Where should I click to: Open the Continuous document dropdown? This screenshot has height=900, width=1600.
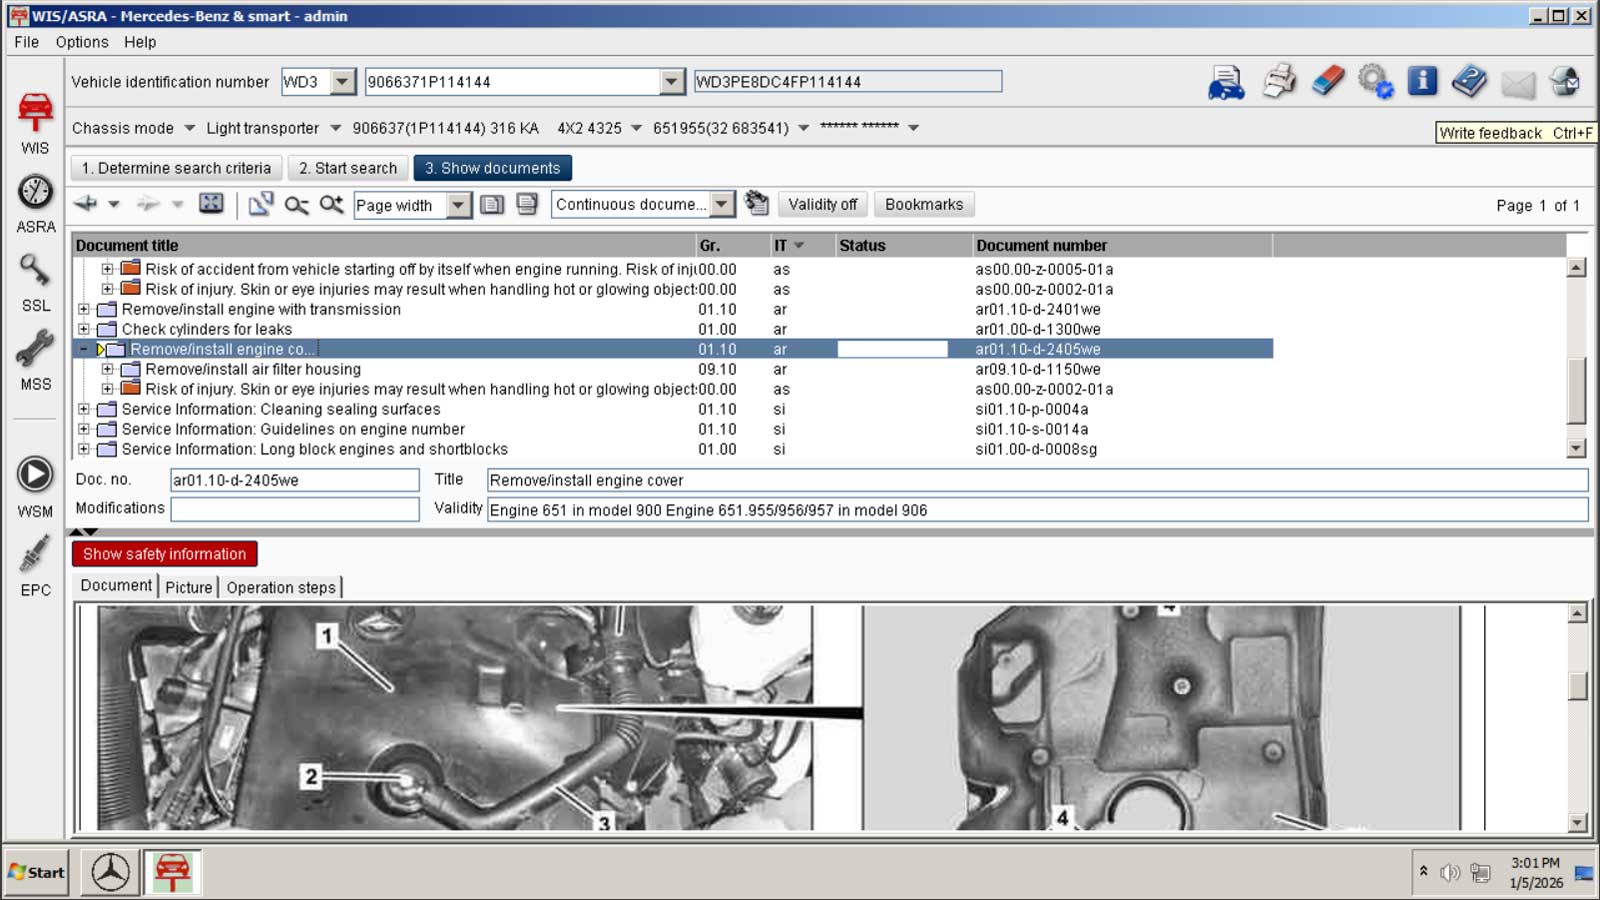[x=721, y=205]
